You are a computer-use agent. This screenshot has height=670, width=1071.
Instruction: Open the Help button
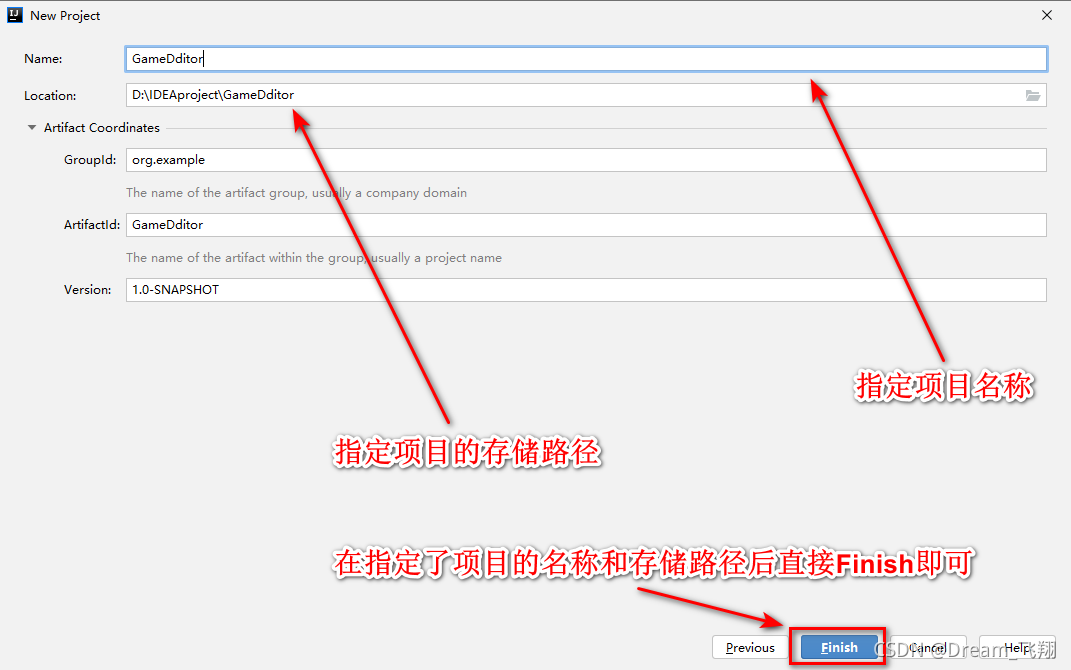pos(1017,647)
